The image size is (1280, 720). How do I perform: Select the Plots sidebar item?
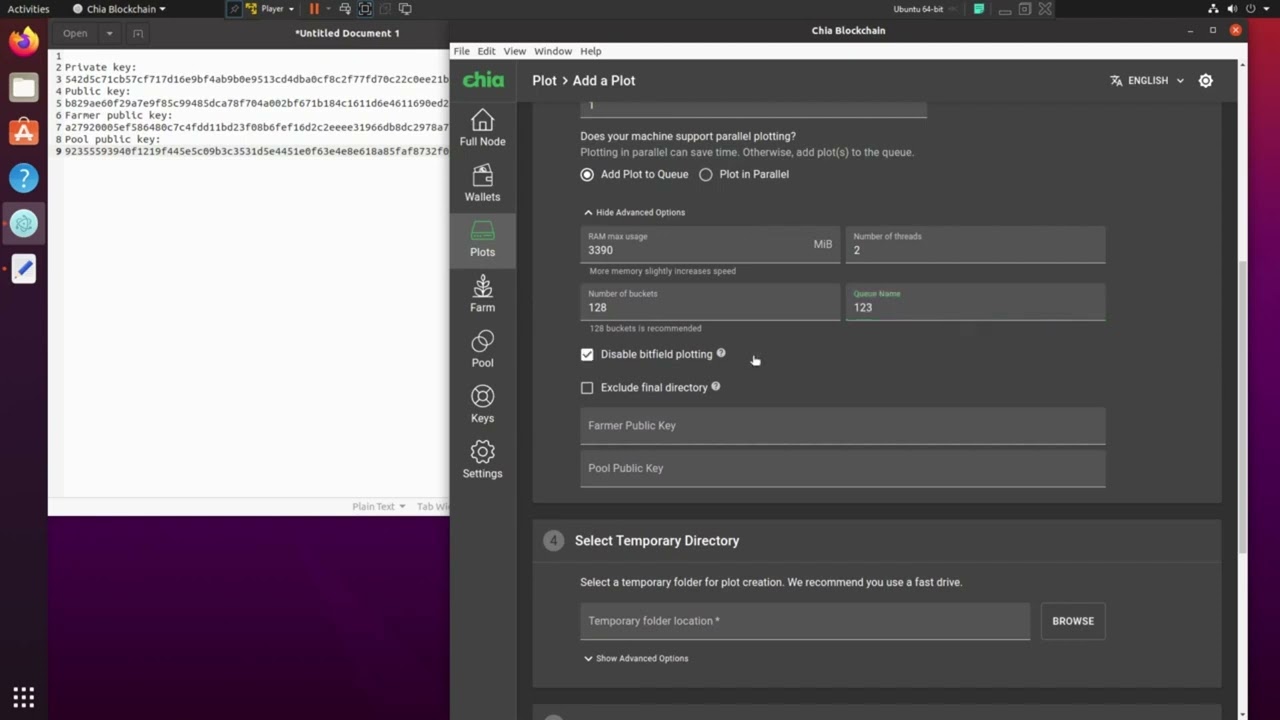pyautogui.click(x=482, y=239)
